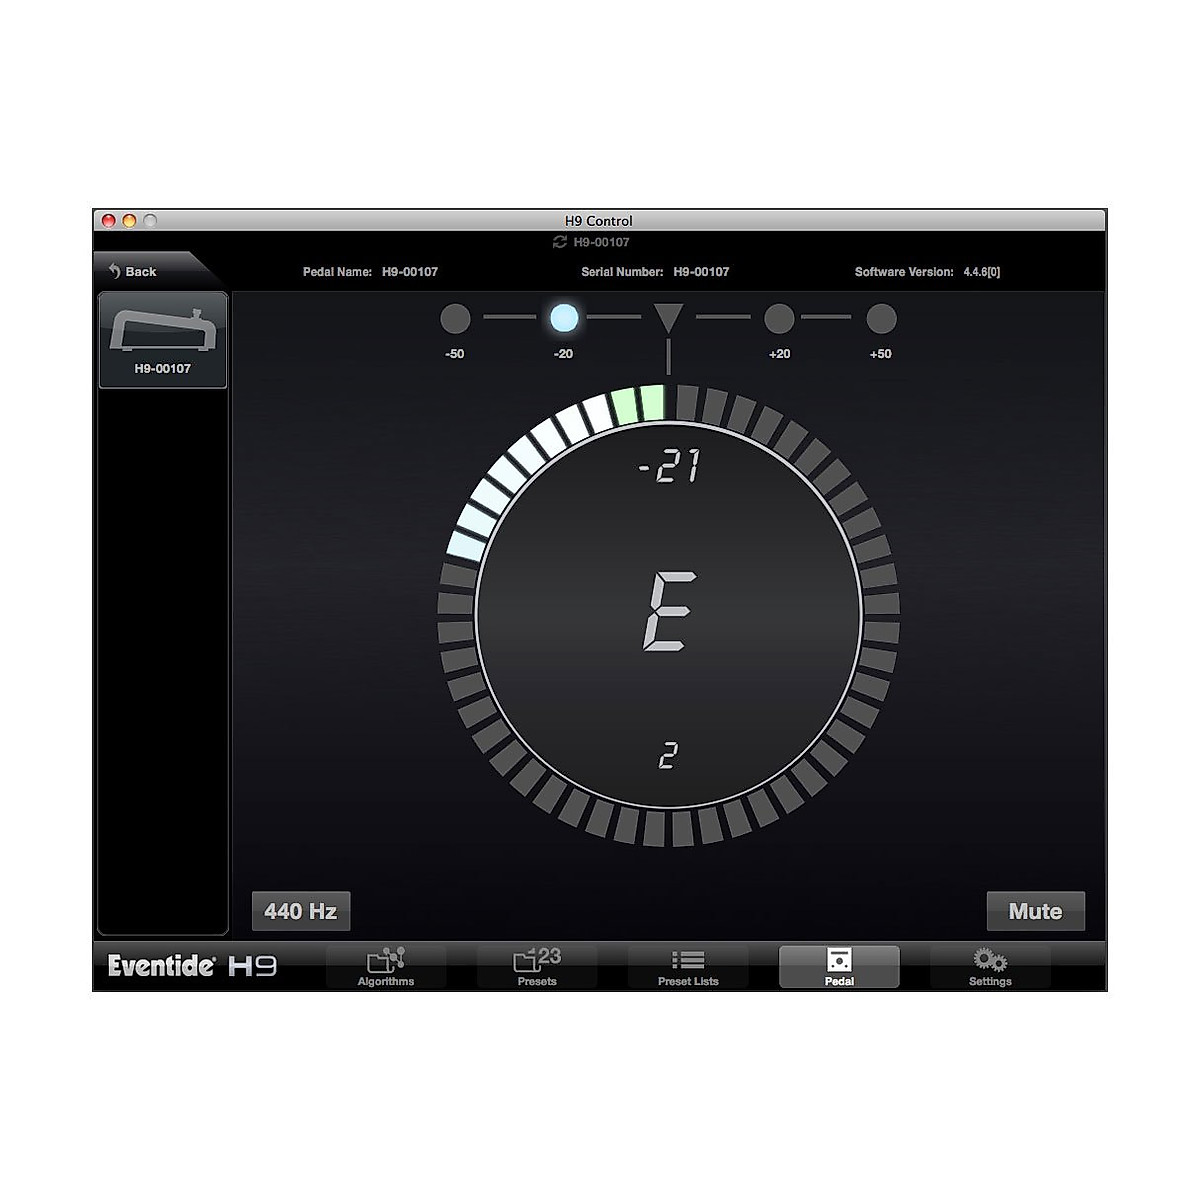Click the +50 cents indicator dot
Viewport: 1200px width, 1200px height.
(881, 319)
